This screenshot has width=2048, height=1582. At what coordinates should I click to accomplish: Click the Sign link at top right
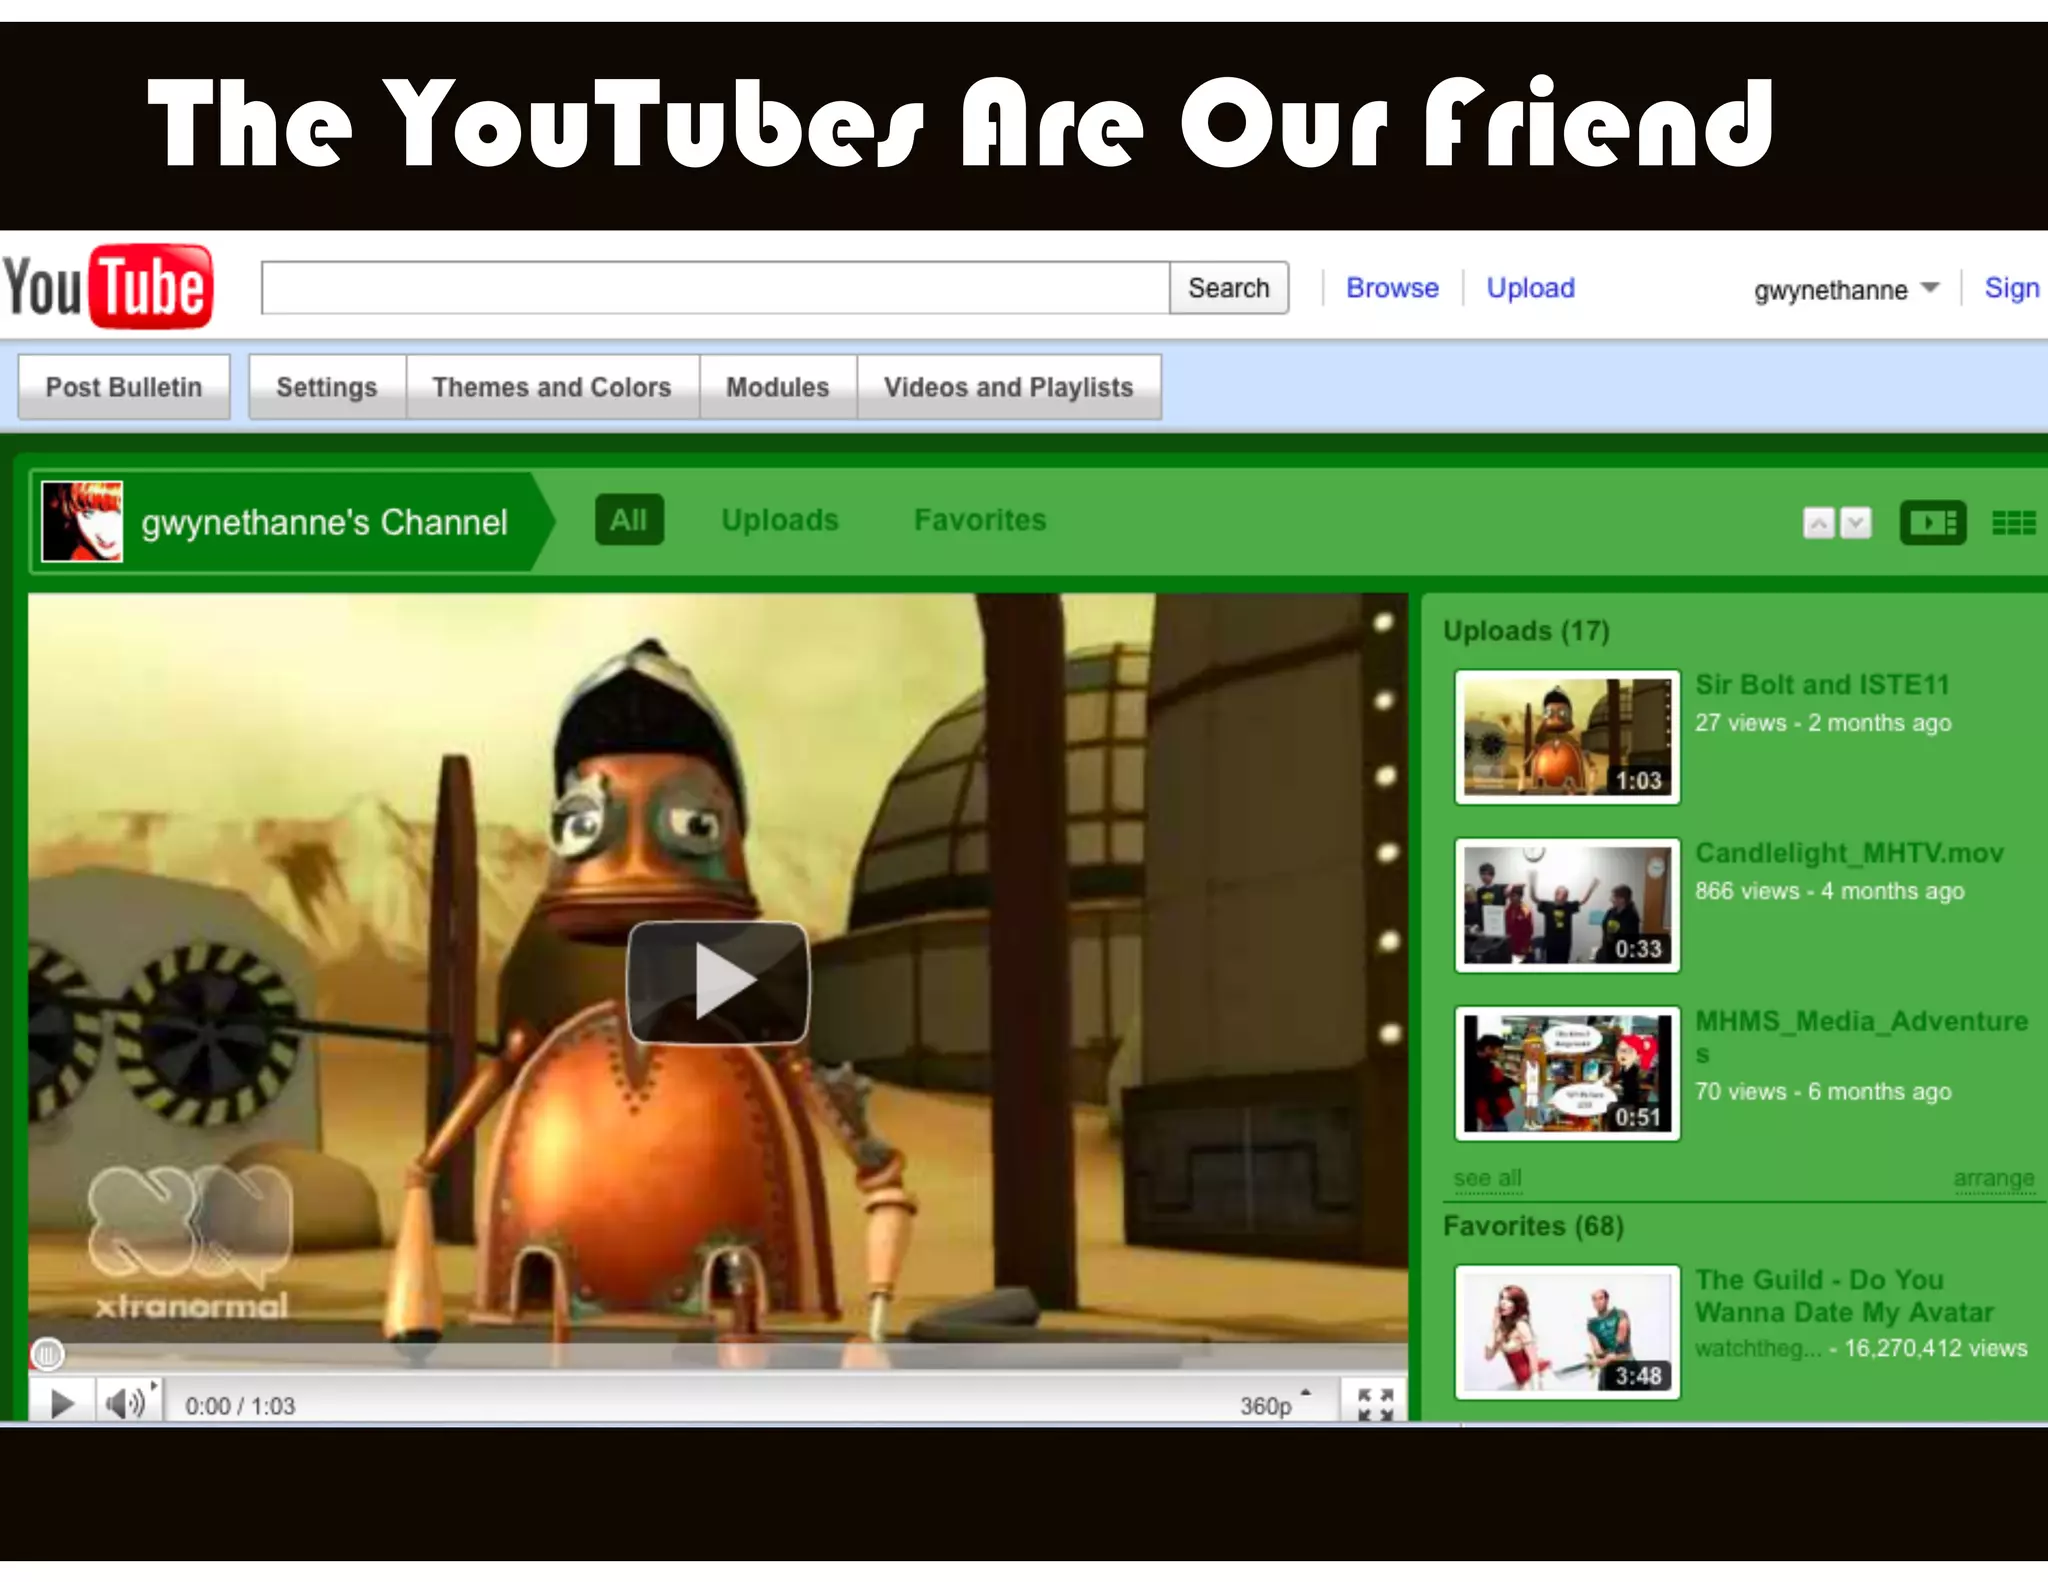click(x=2012, y=288)
